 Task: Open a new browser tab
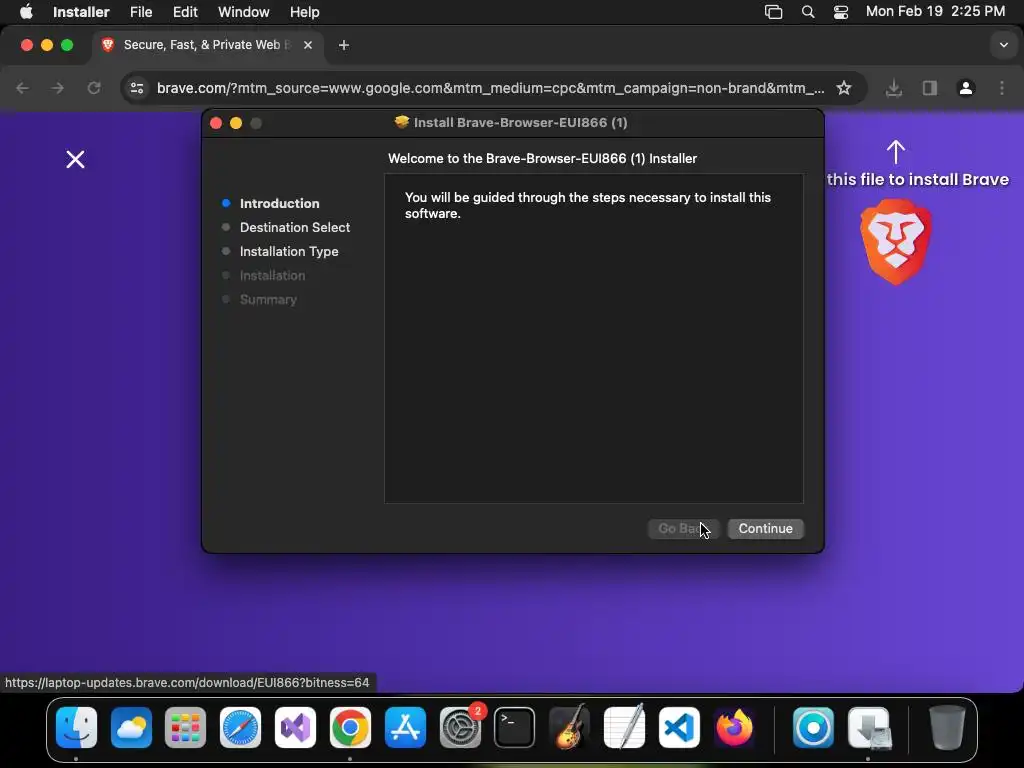coord(344,45)
